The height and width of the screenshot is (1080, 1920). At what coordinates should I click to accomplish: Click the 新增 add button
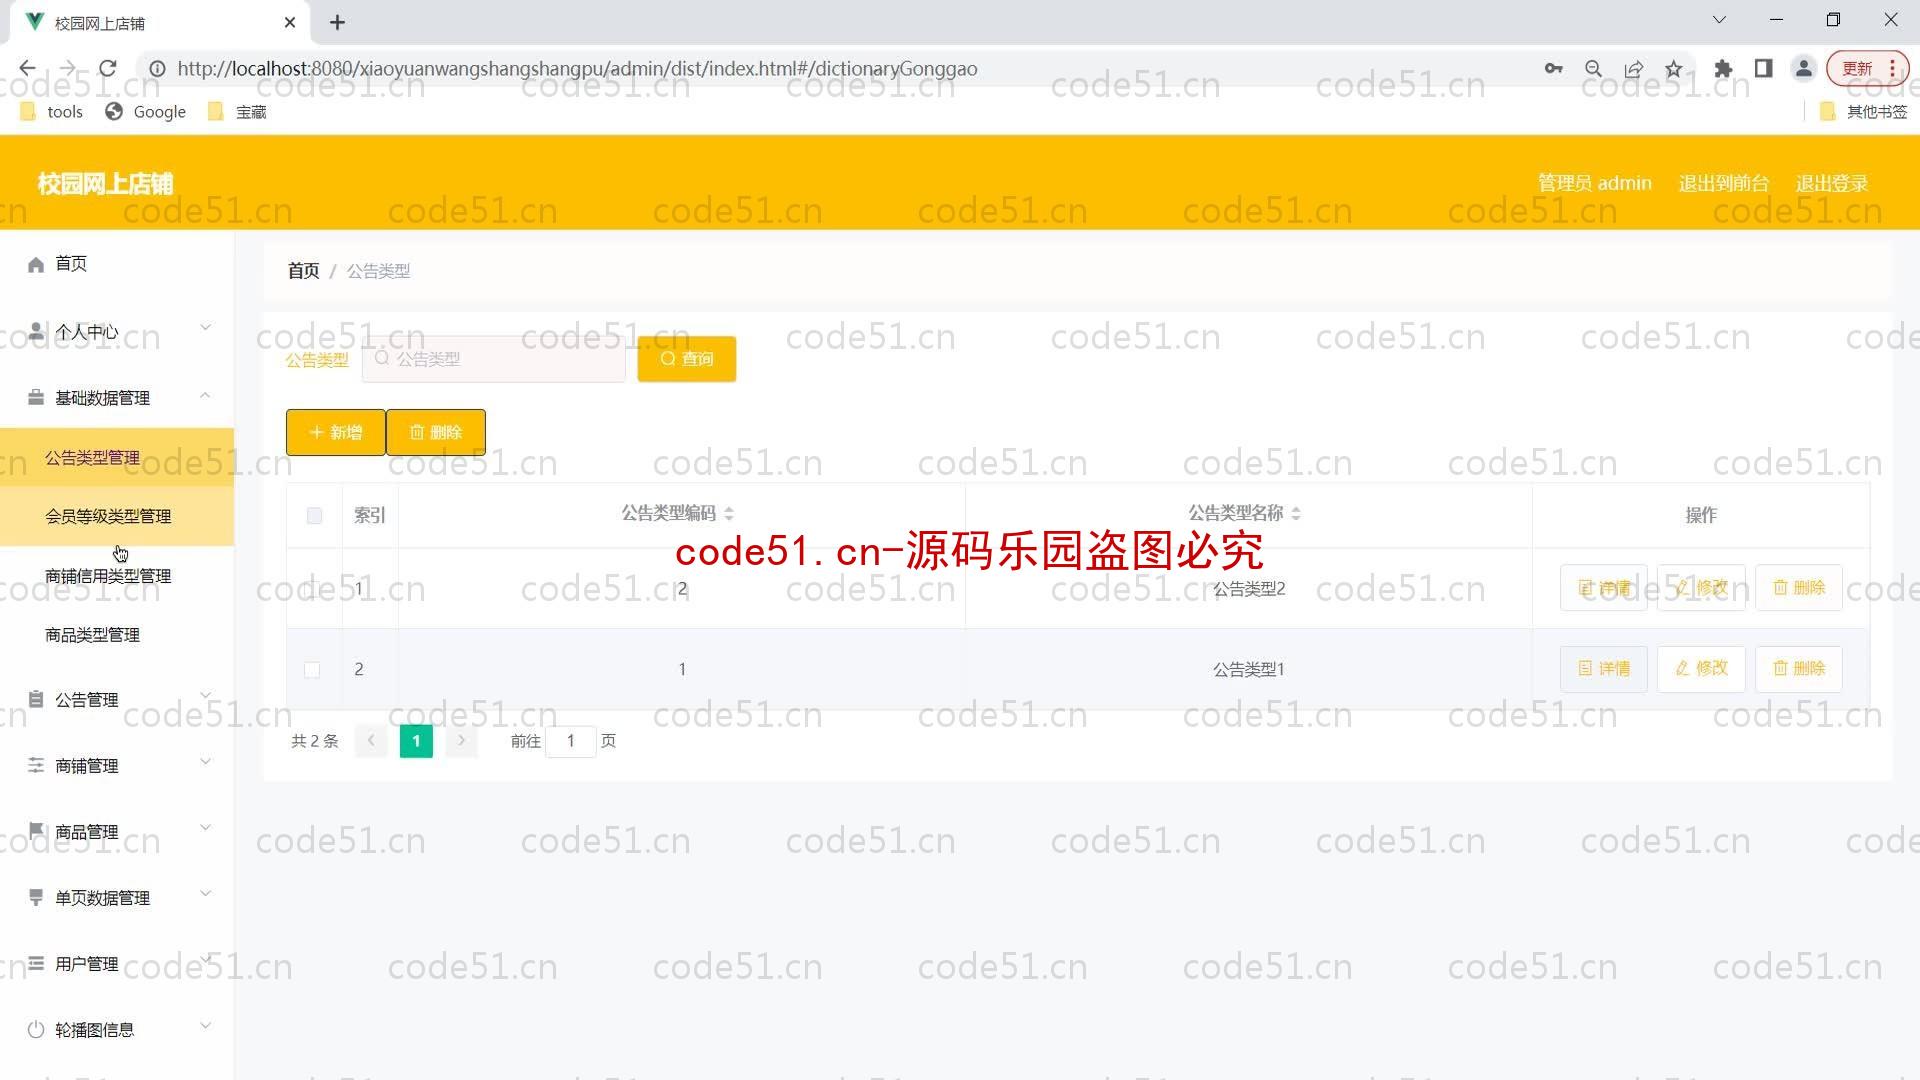[336, 432]
